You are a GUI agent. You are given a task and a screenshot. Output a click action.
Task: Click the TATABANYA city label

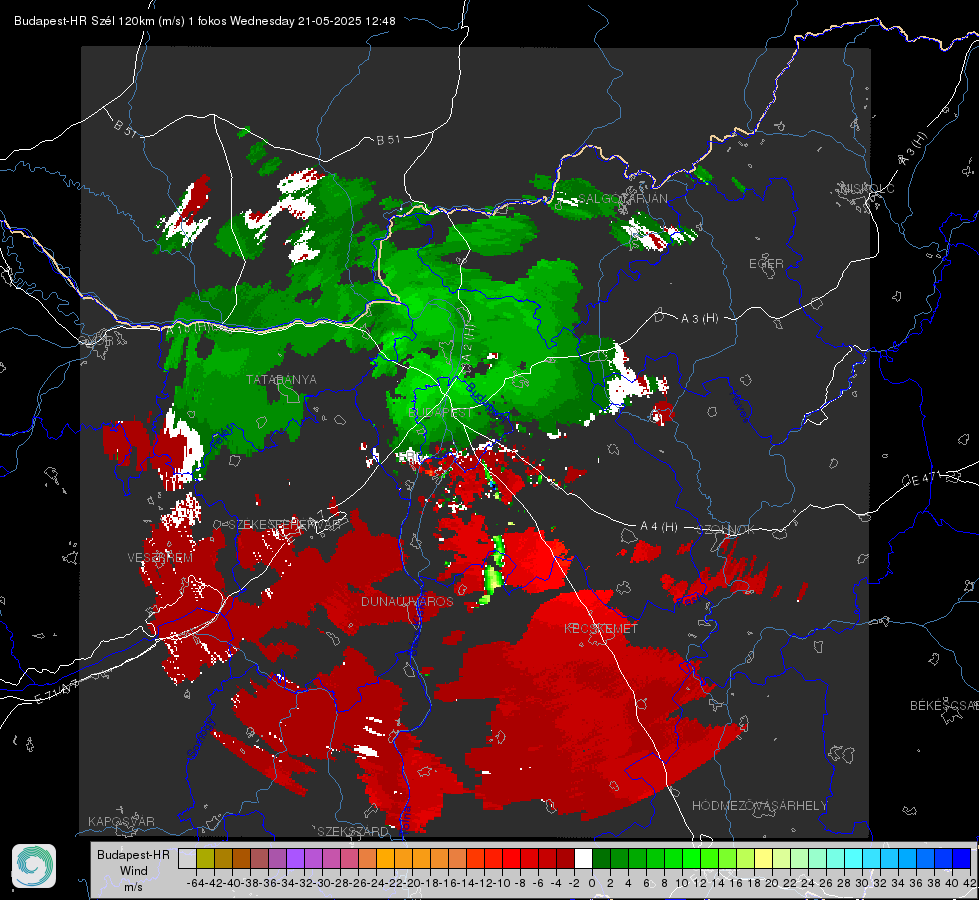[x=281, y=380]
